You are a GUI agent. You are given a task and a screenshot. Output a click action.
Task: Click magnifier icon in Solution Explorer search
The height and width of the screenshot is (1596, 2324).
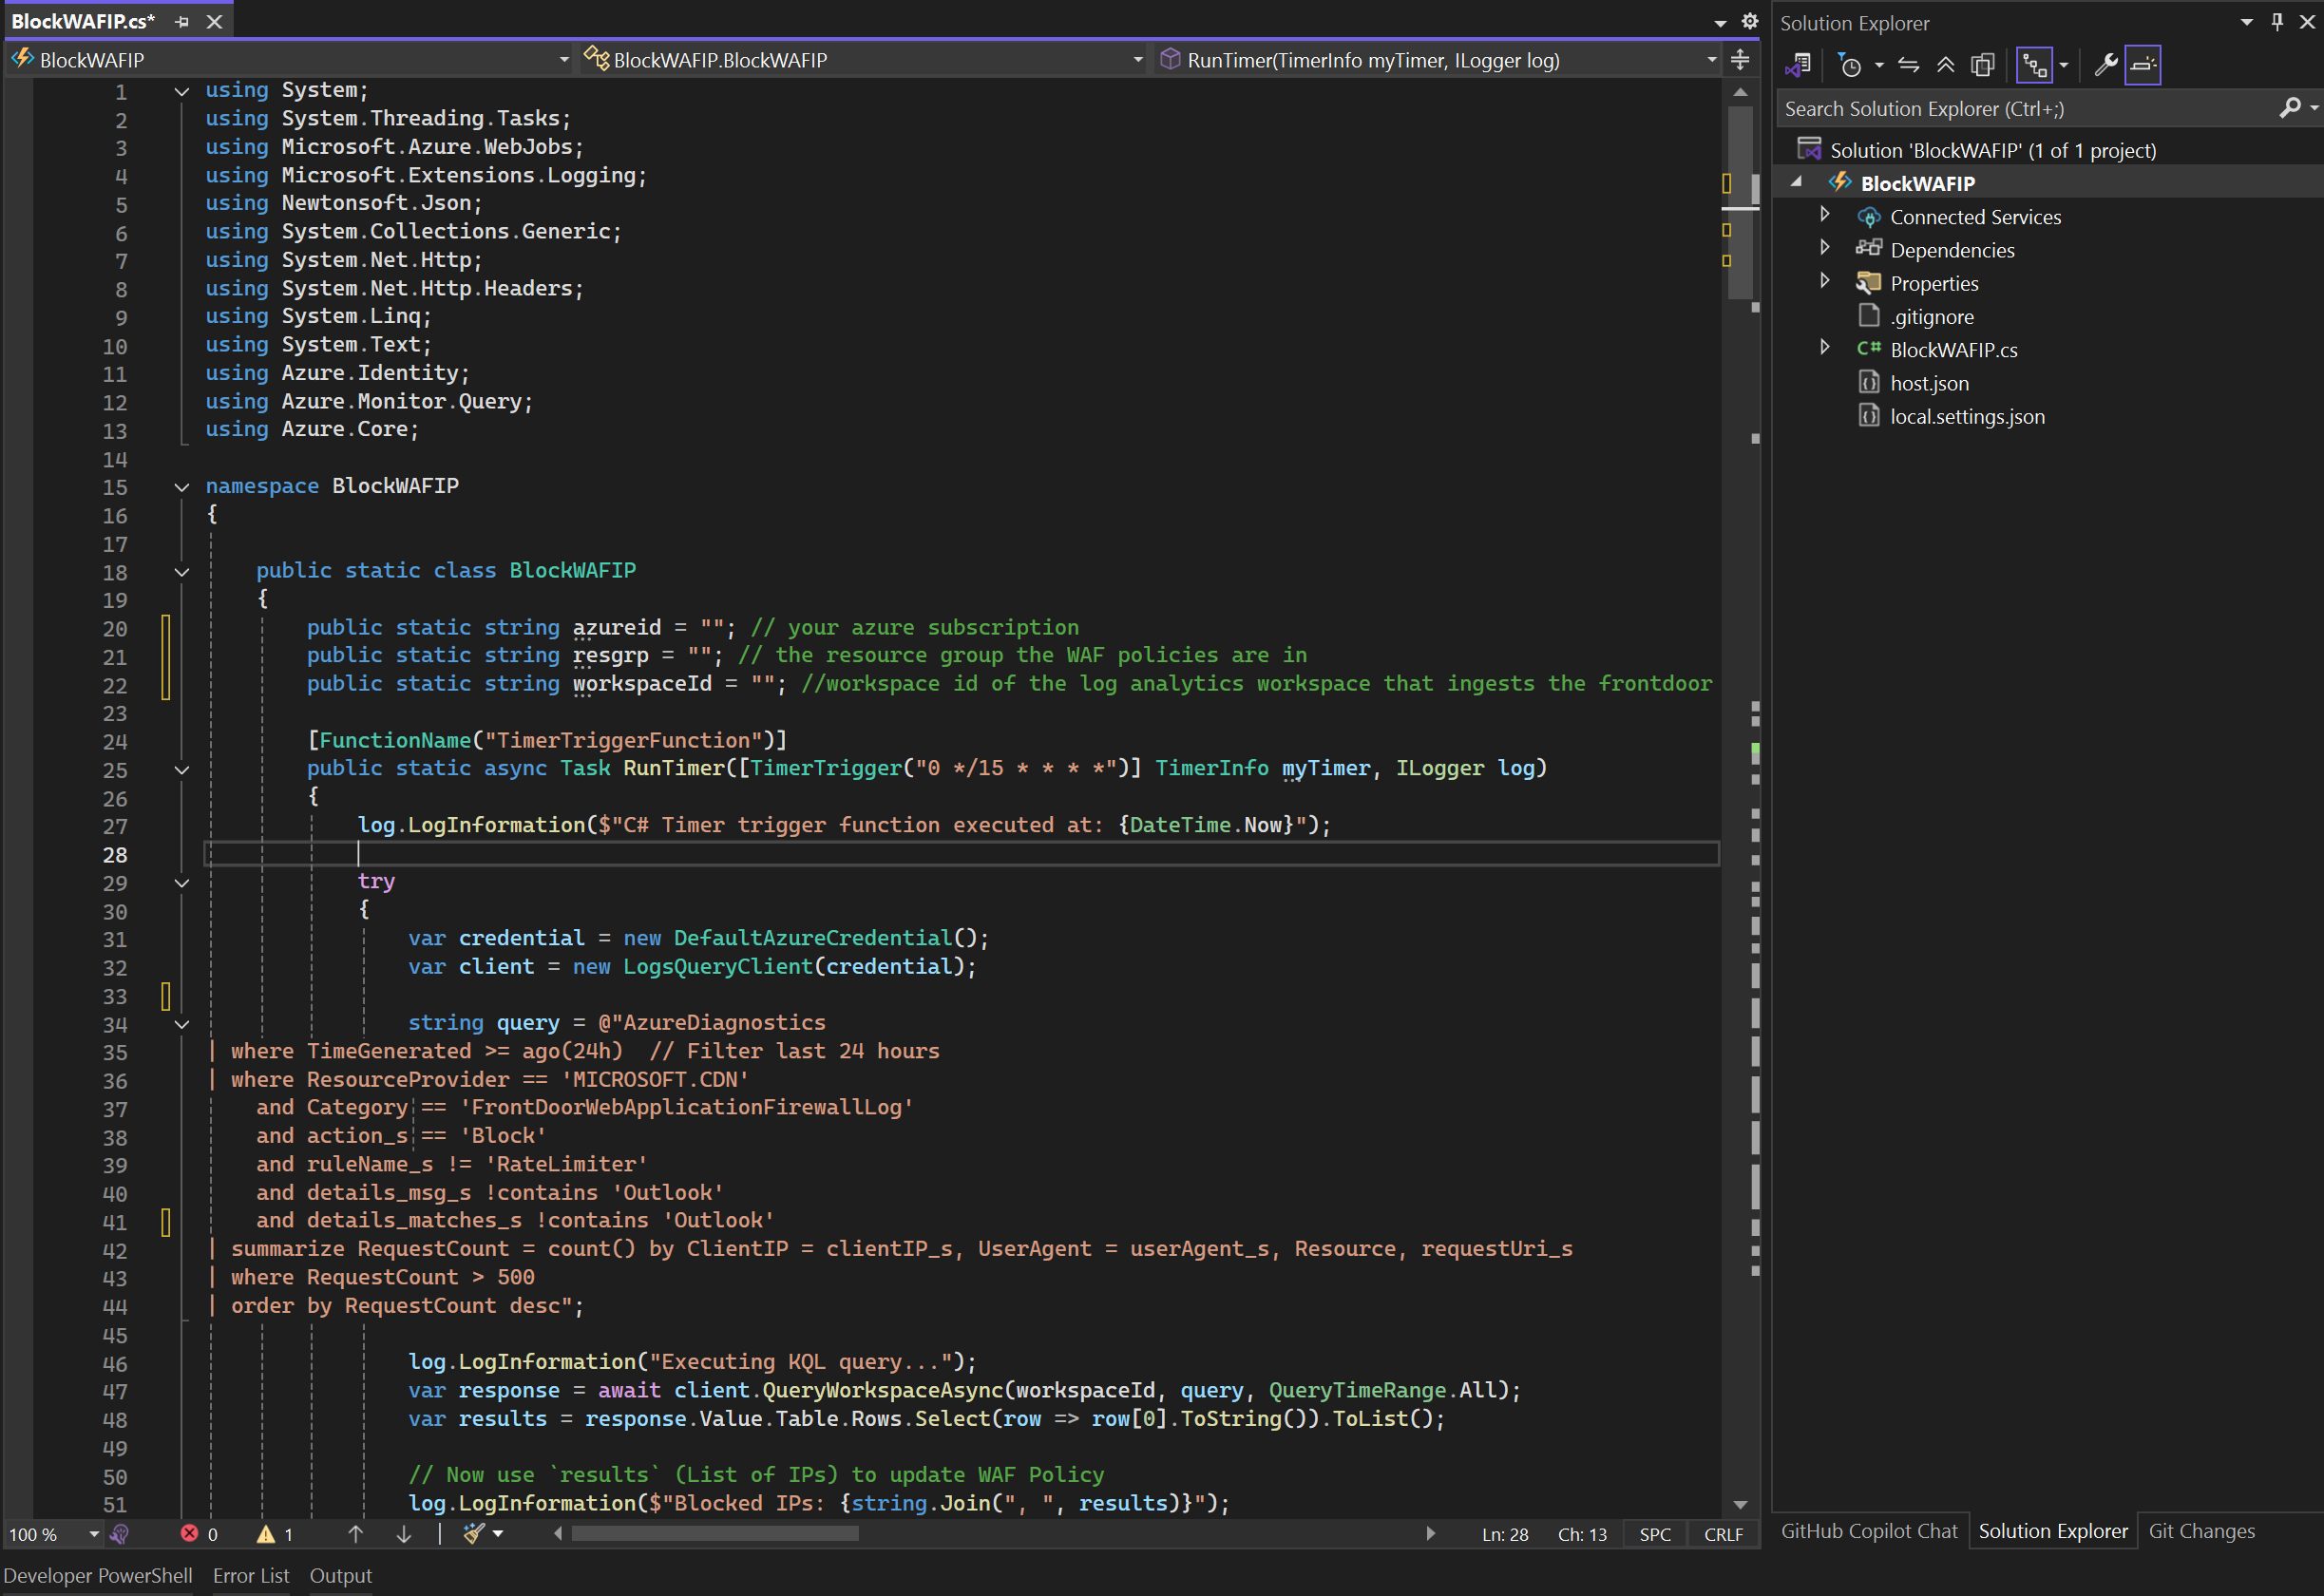click(2290, 108)
